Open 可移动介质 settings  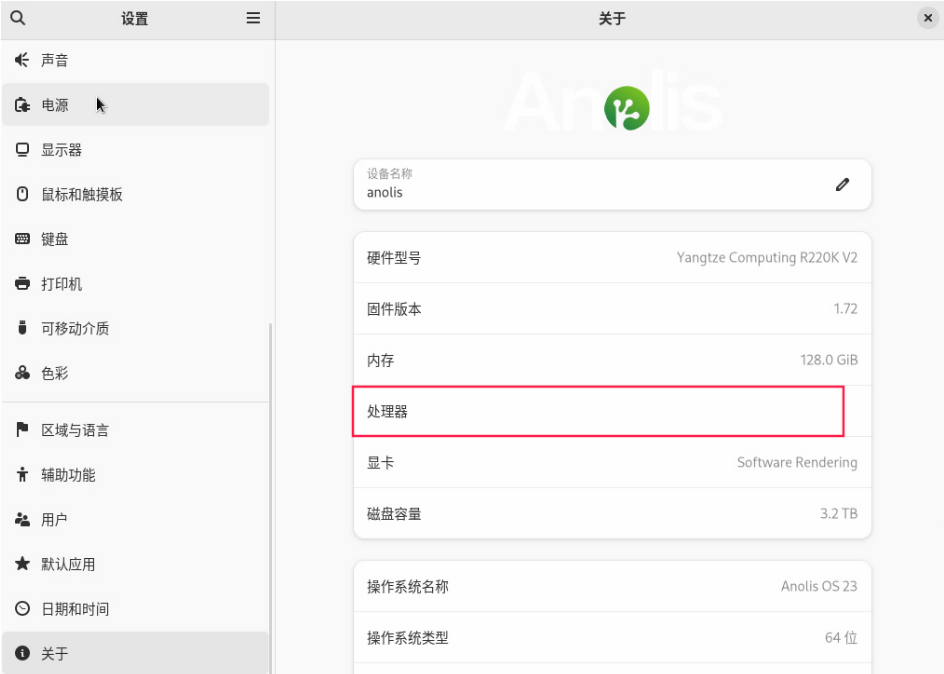click(74, 328)
